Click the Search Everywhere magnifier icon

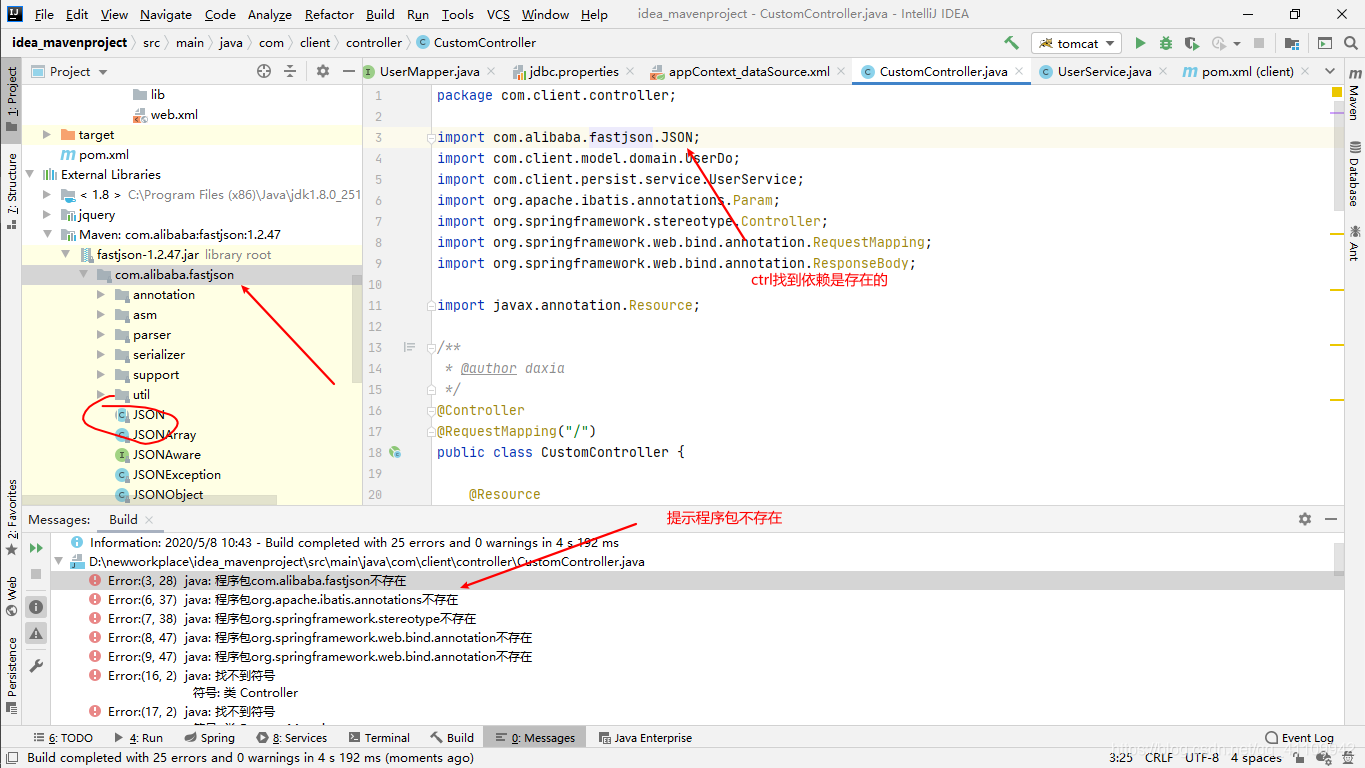tap(1350, 43)
